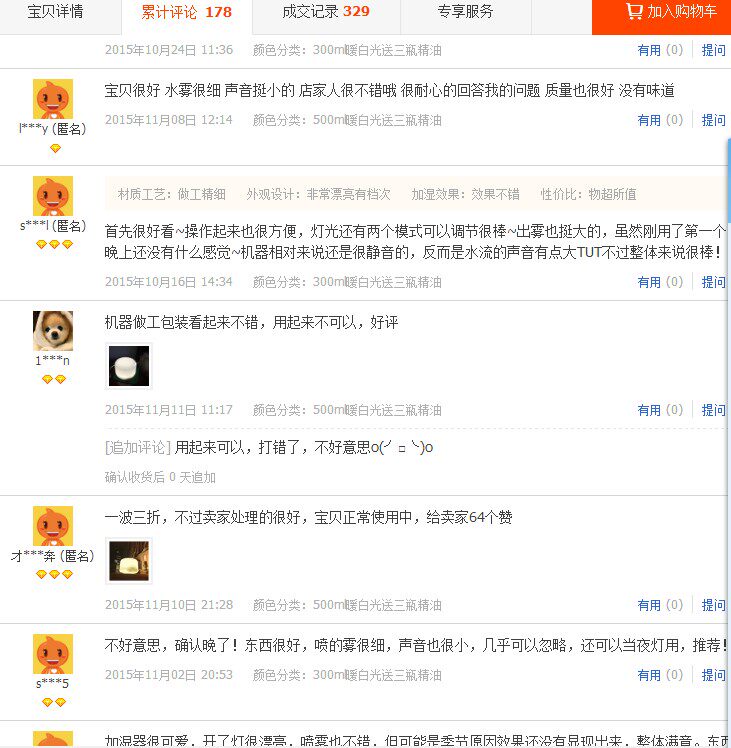This screenshot has height=748, width=731.
Task: Click avatar of reviewer 才***奔
Action: click(x=53, y=526)
